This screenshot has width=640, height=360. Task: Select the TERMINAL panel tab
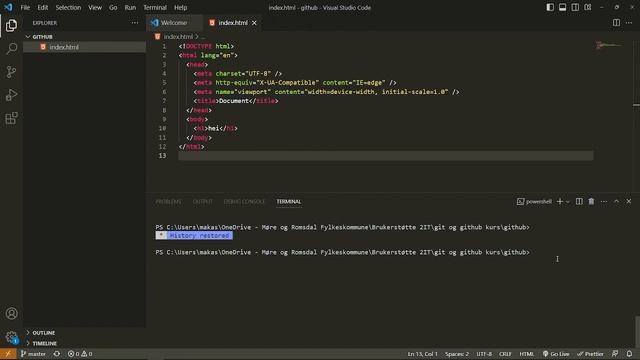pyautogui.click(x=289, y=202)
